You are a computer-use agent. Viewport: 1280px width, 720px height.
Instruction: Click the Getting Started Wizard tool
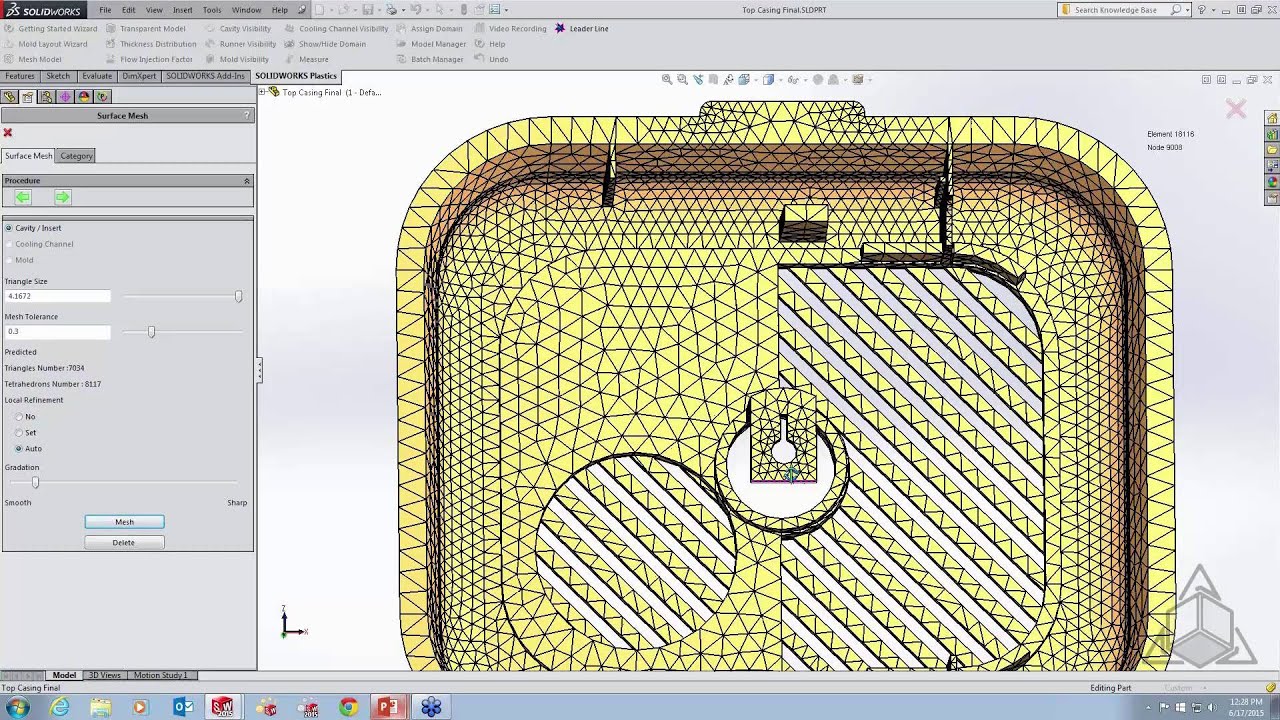click(51, 28)
